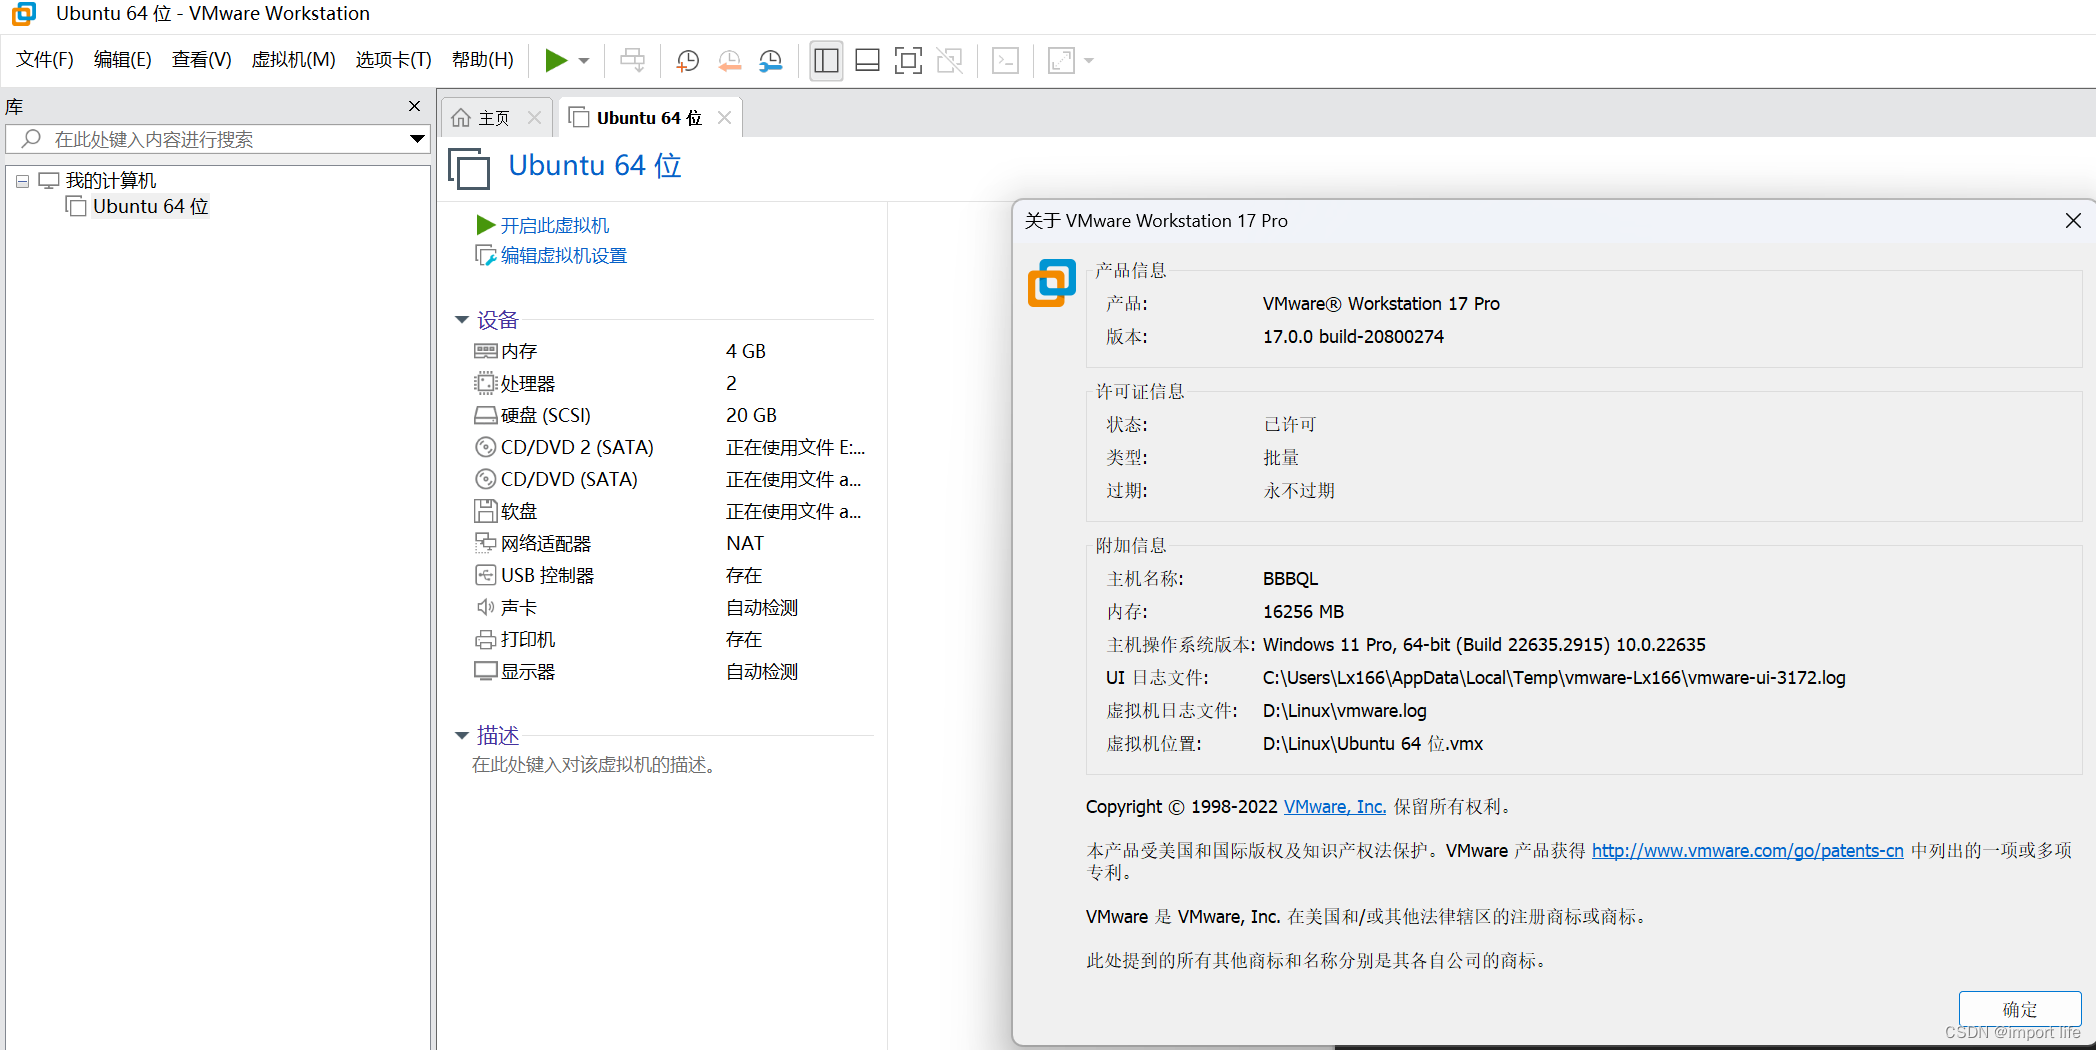The height and width of the screenshot is (1050, 2096).
Task: Open the snapshot manager icon
Action: (x=771, y=61)
